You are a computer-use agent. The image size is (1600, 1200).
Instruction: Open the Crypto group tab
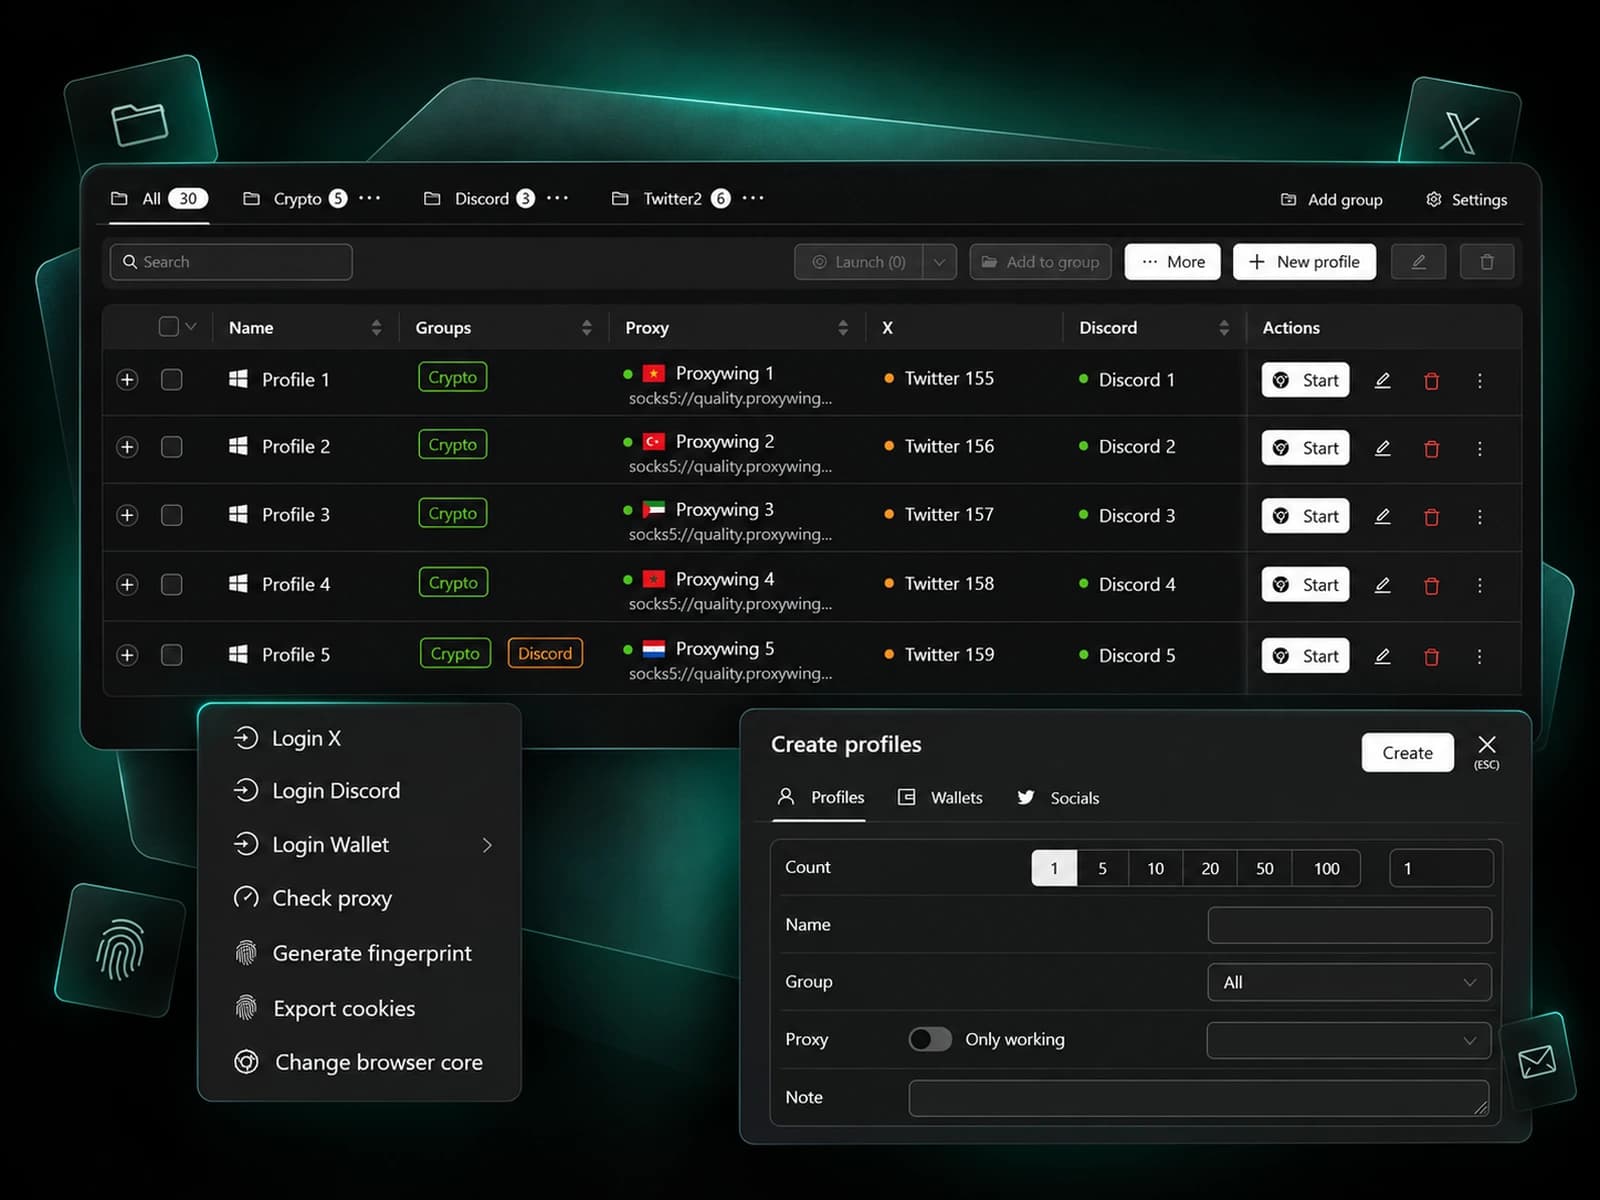tap(296, 199)
